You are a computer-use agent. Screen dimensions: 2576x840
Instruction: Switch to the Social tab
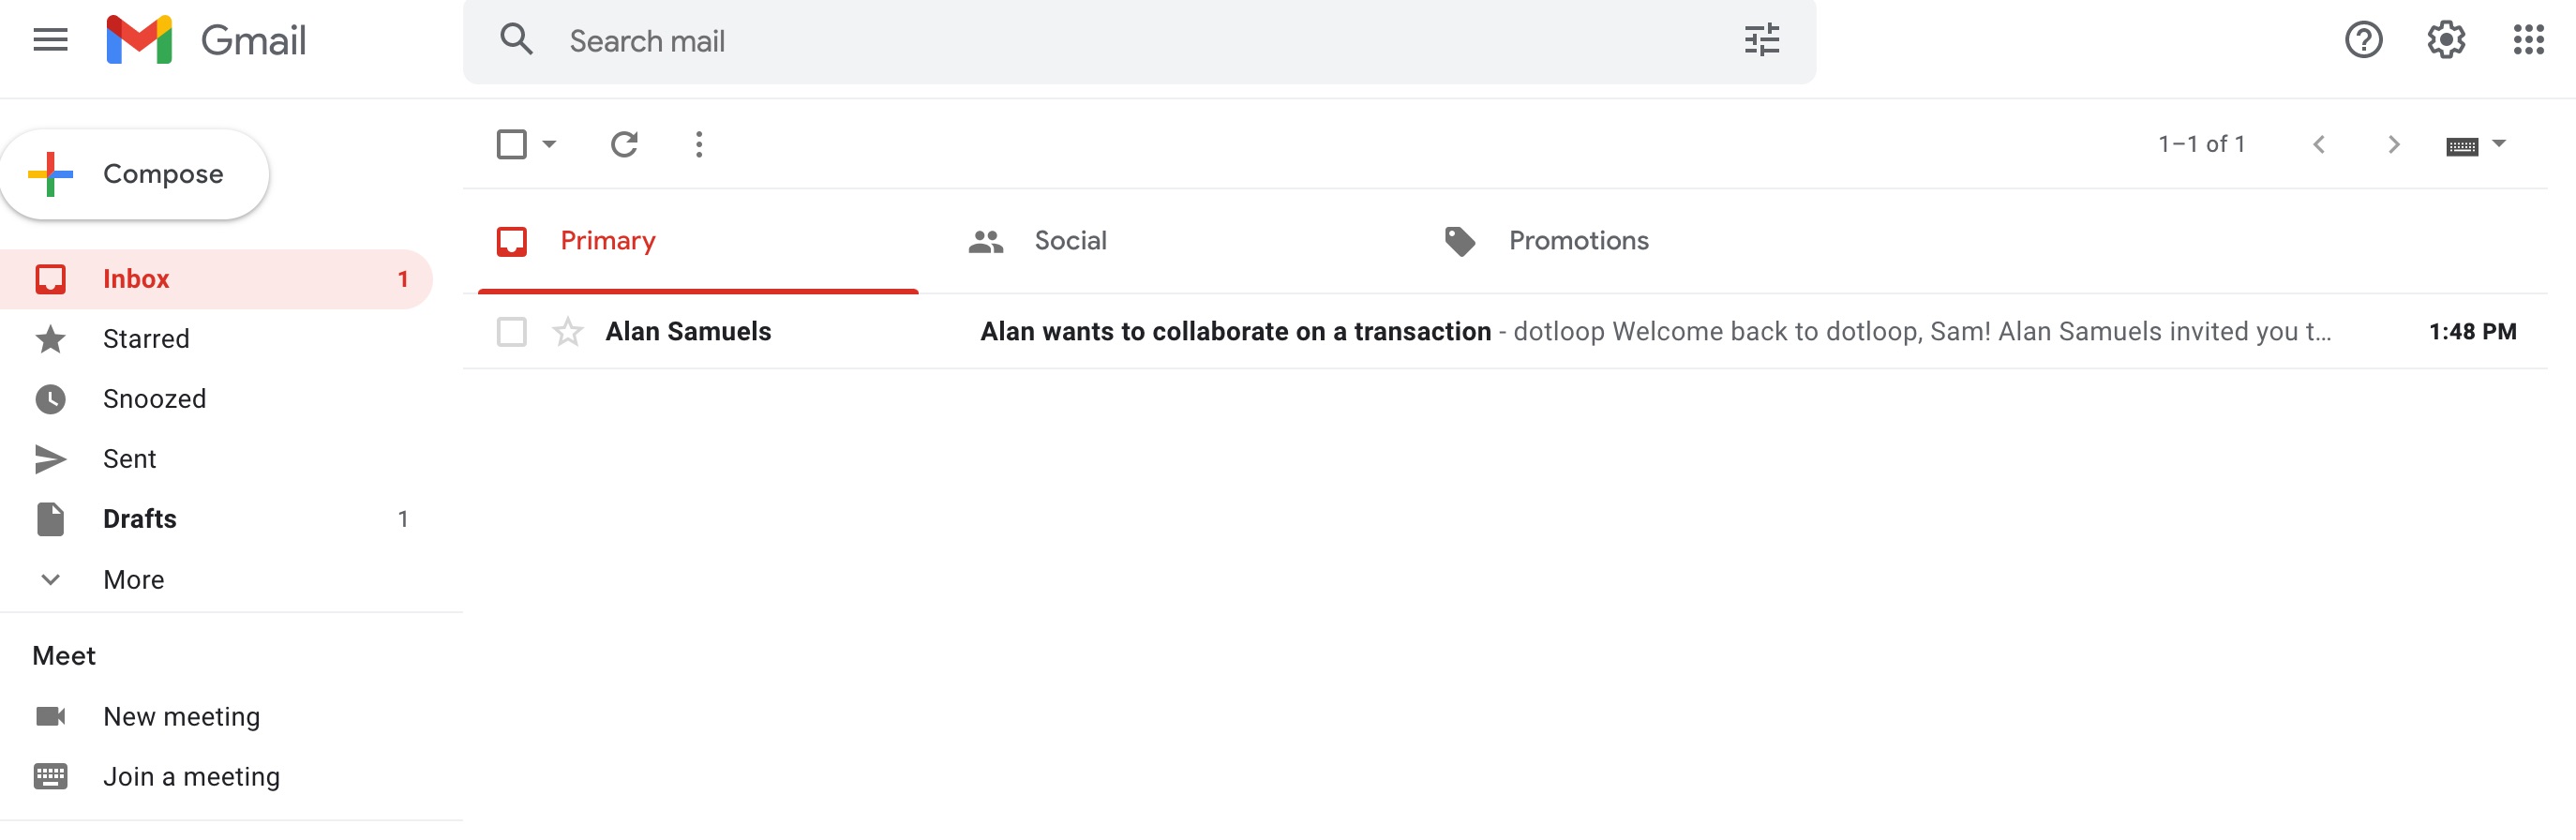pyautogui.click(x=1071, y=240)
